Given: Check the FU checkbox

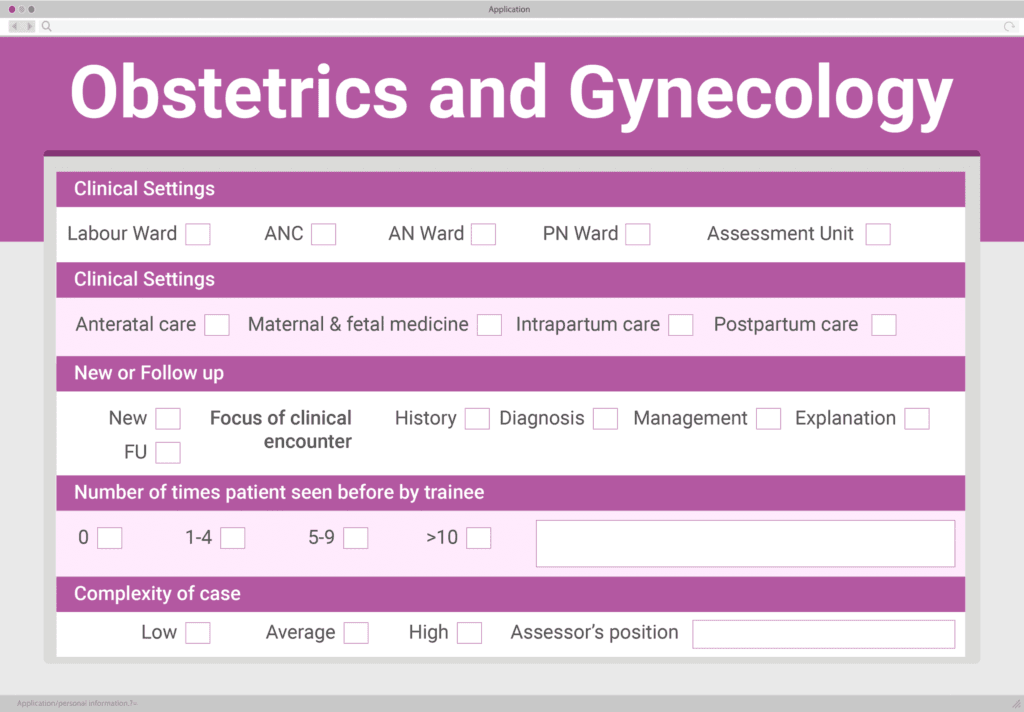Looking at the screenshot, I should pos(168,452).
